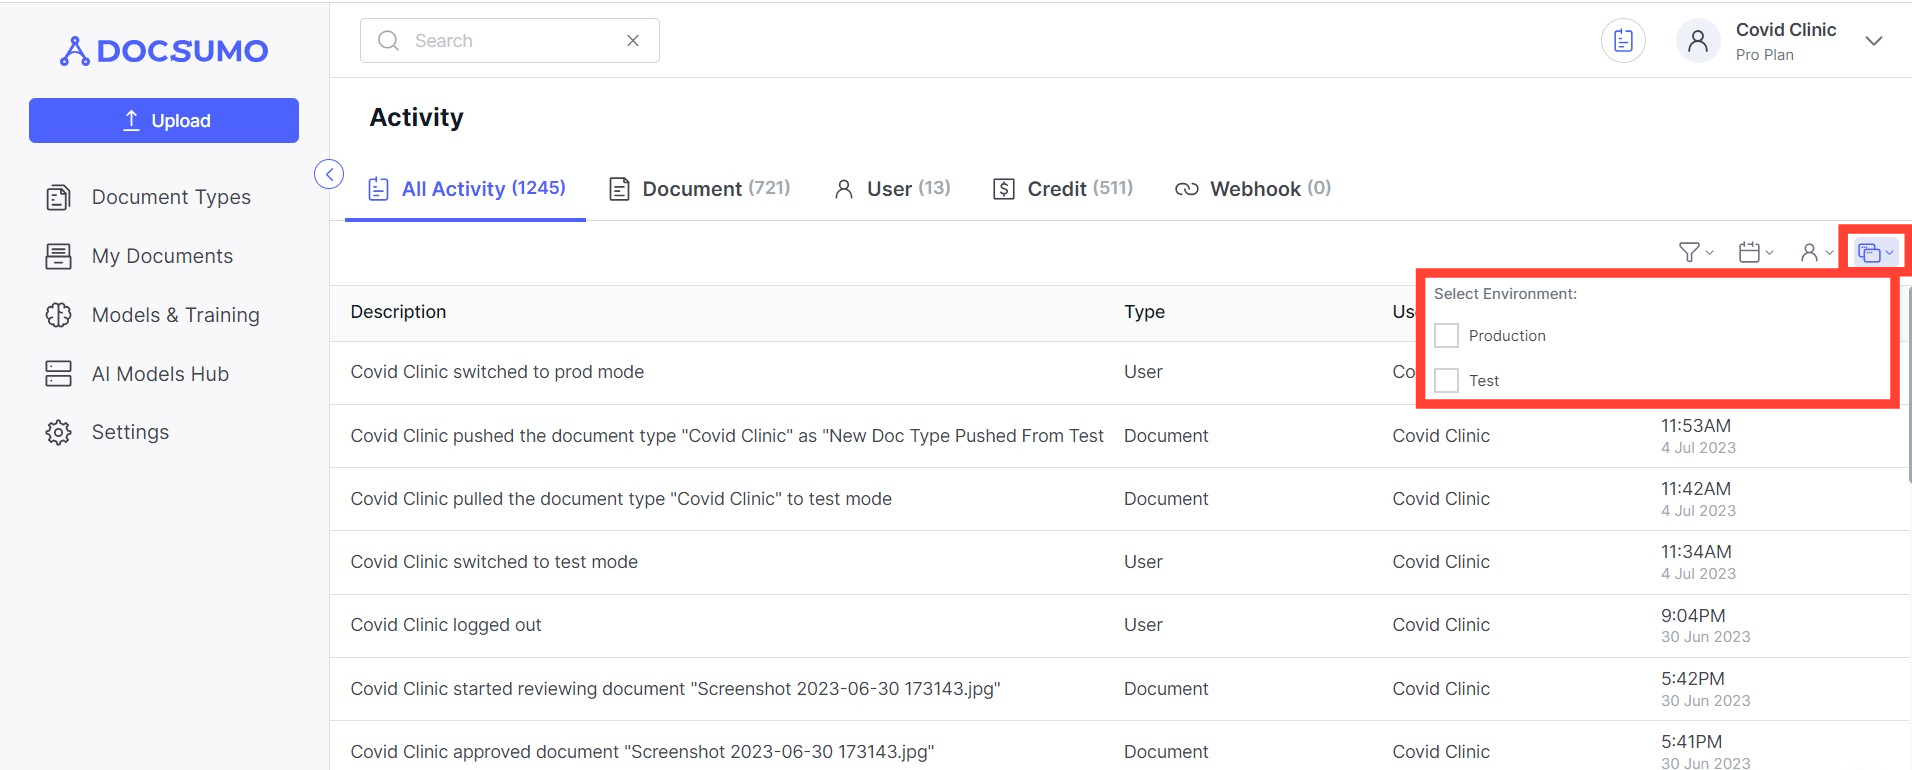Click row 'approved document' Screenshot
Image resolution: width=1912 pixels, height=770 pixels.
(x=1118, y=746)
